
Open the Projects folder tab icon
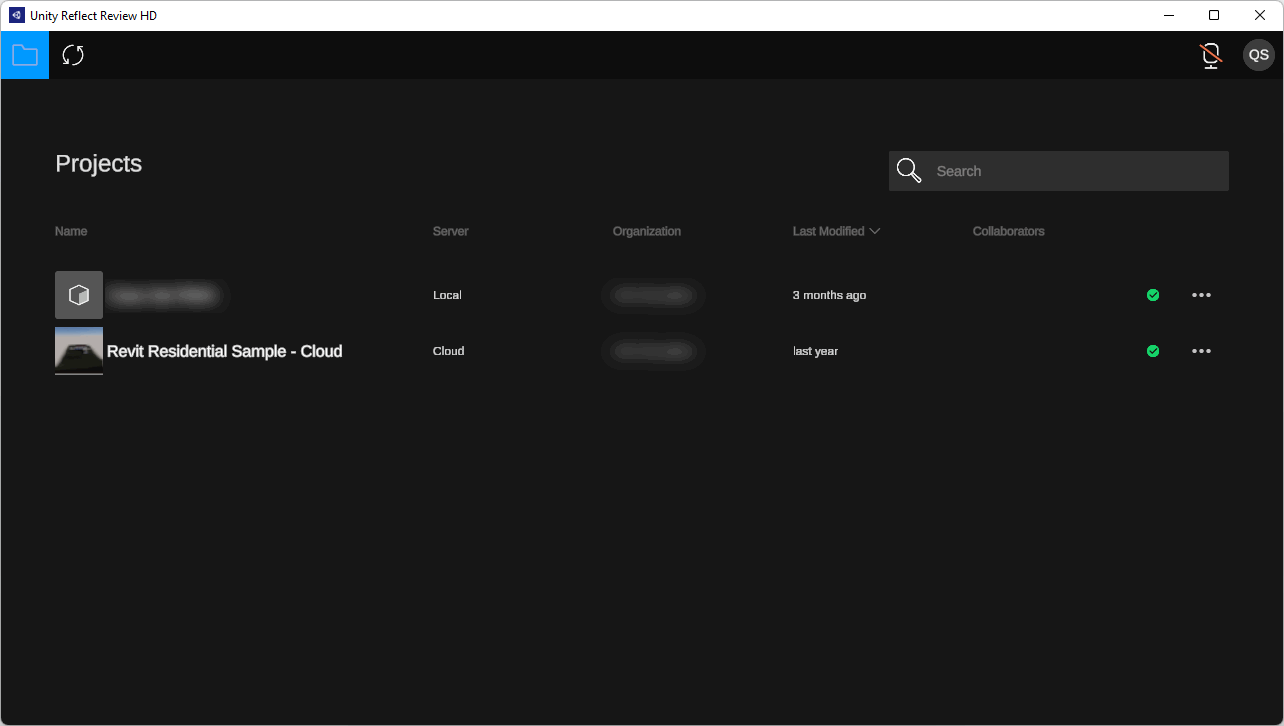(25, 55)
